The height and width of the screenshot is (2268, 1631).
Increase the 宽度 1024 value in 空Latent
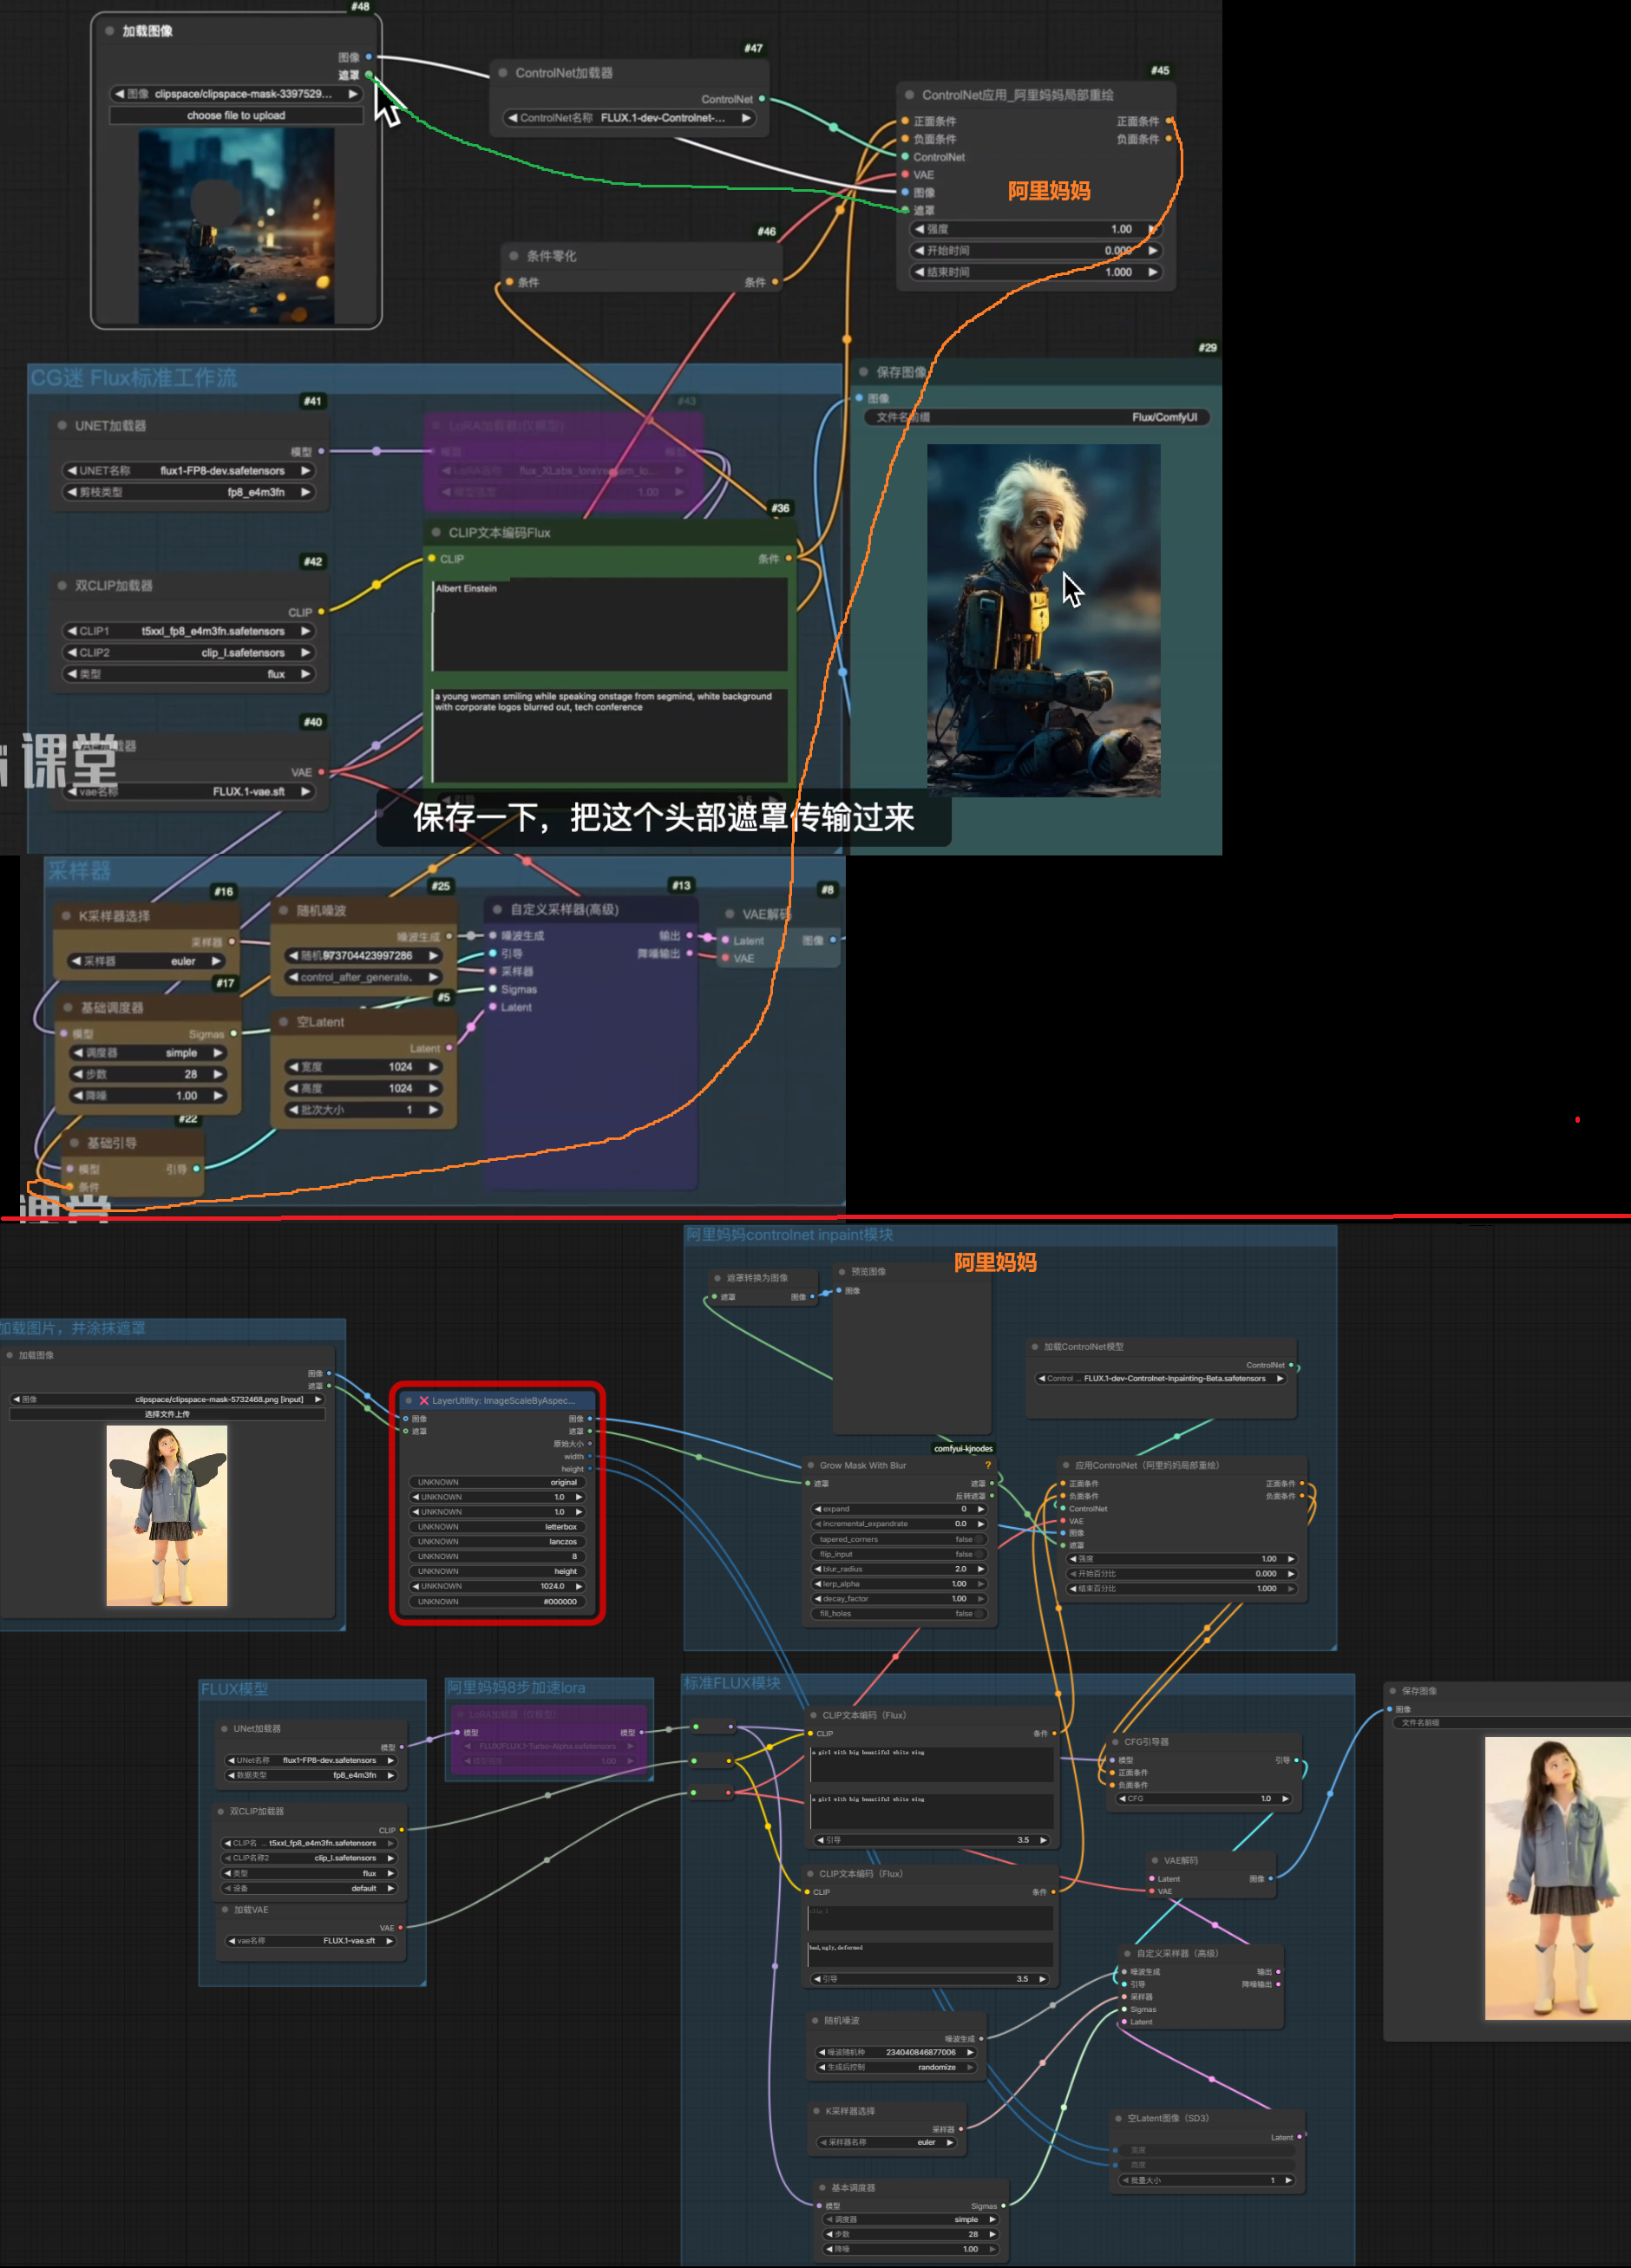[434, 1067]
